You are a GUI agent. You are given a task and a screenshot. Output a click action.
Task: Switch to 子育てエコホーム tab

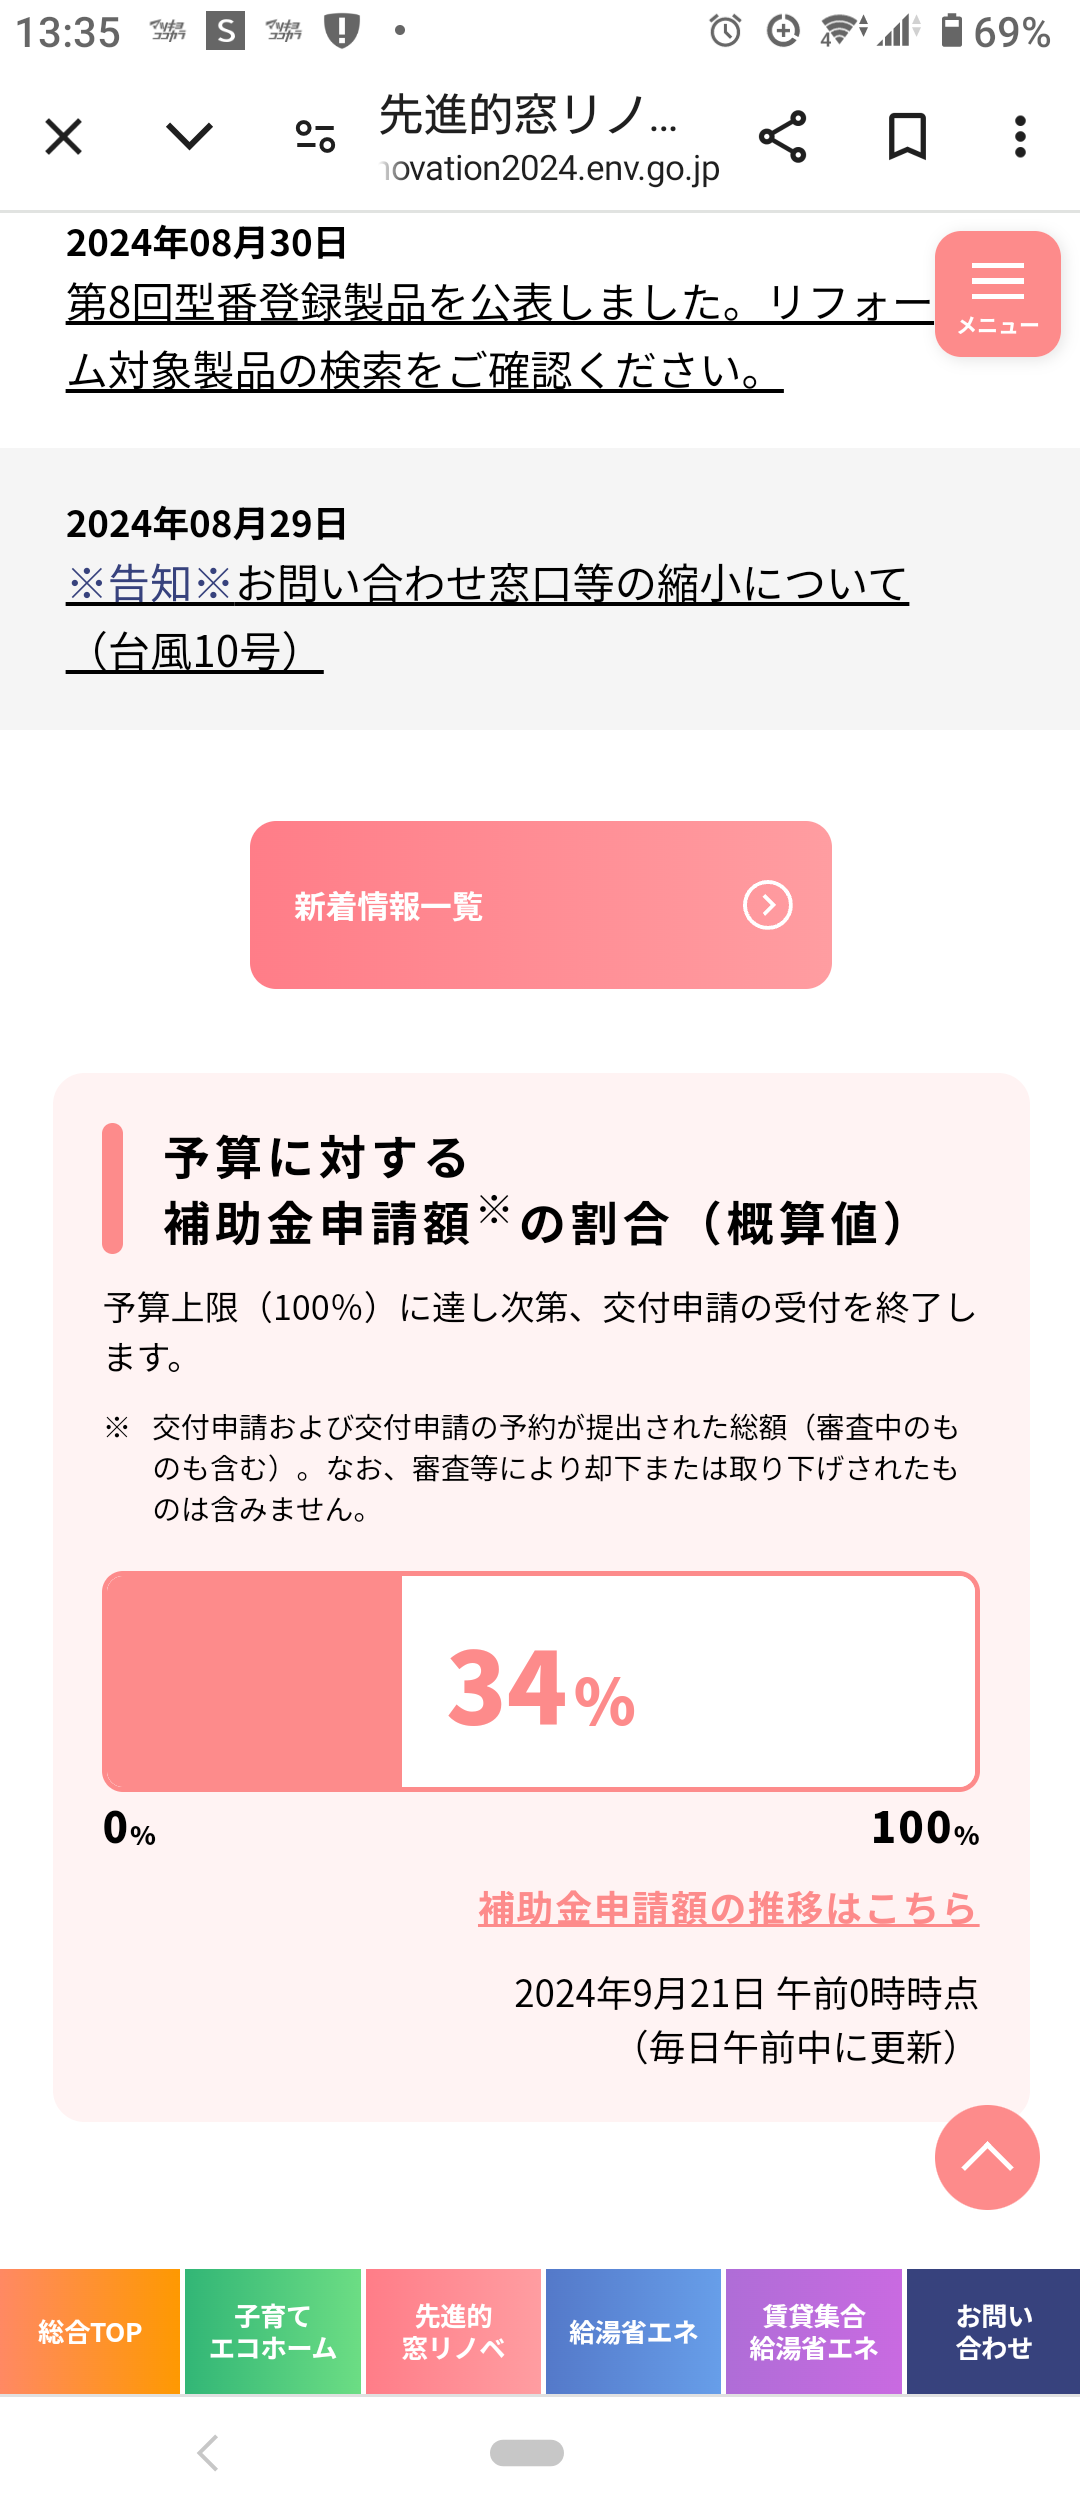tap(273, 2332)
